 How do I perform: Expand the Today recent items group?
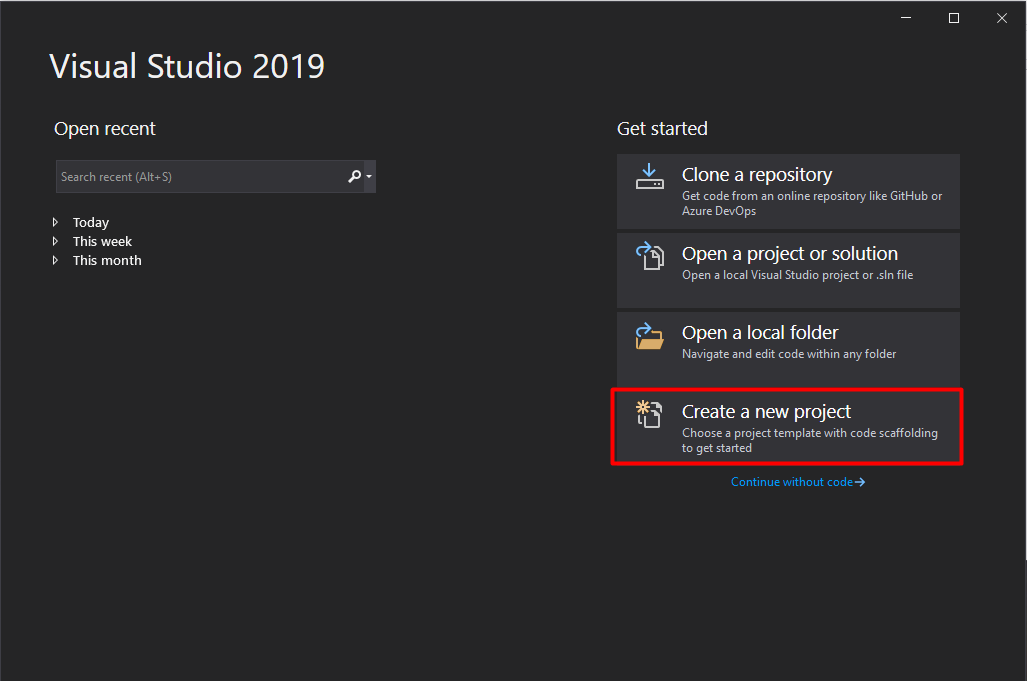point(56,222)
